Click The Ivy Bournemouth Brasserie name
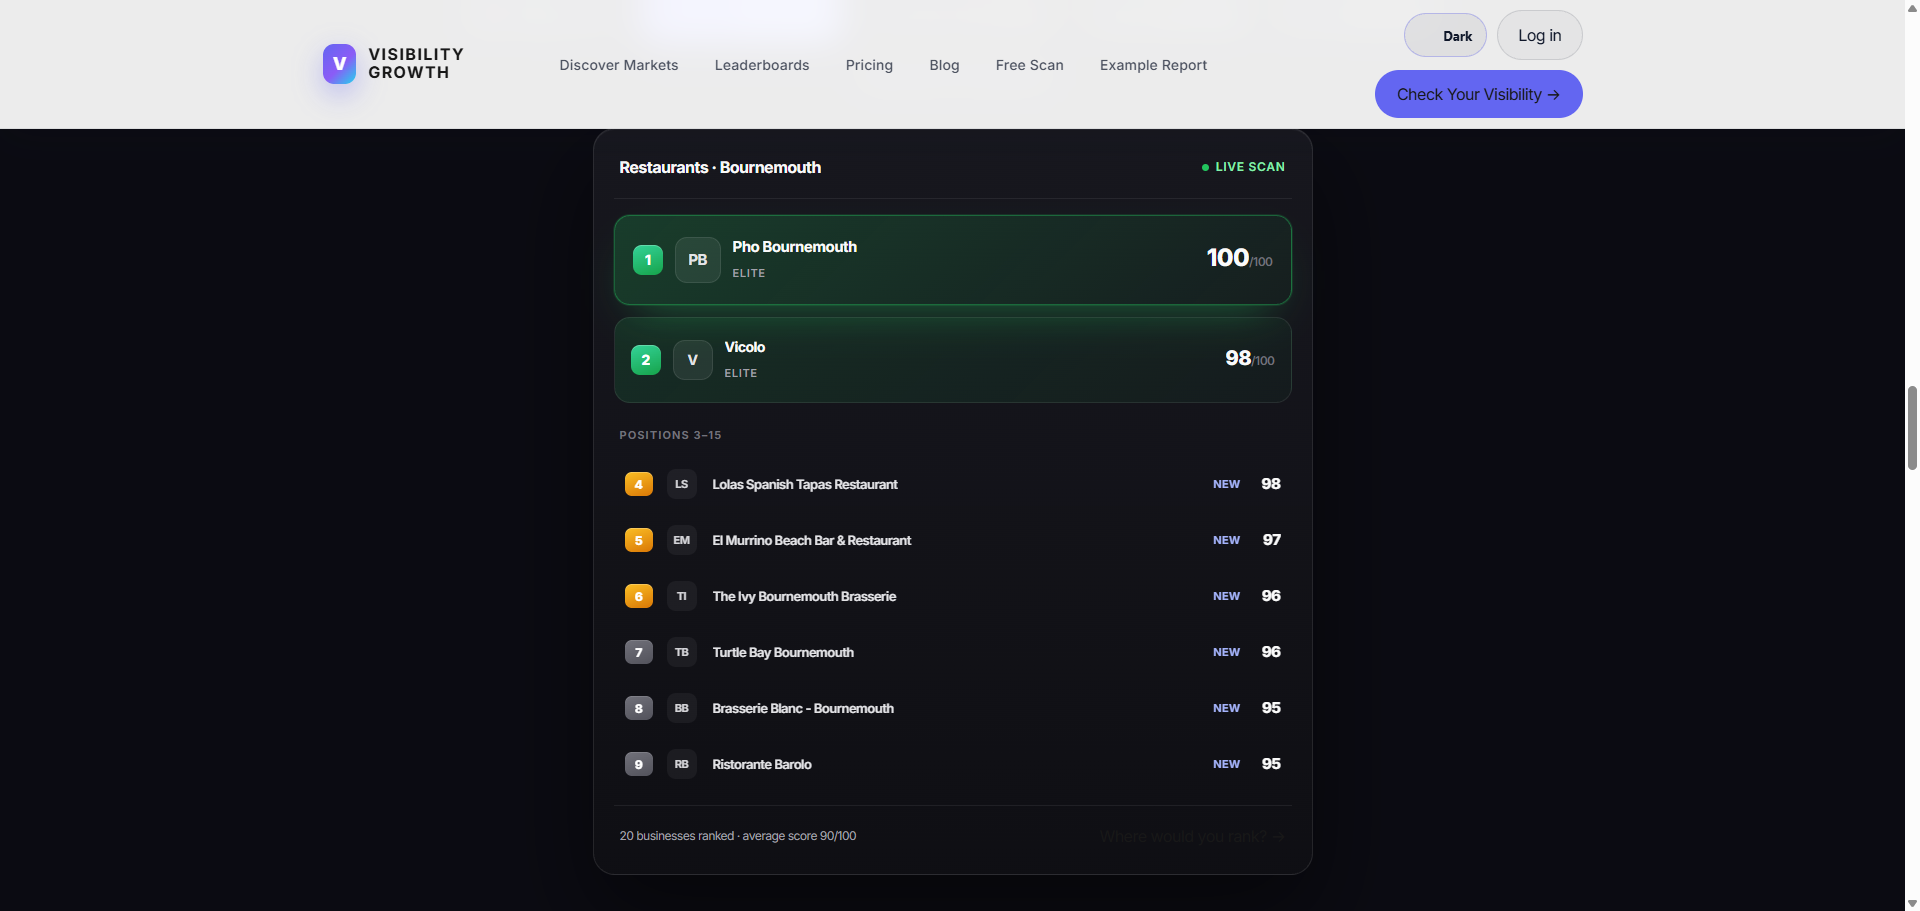 pos(804,596)
